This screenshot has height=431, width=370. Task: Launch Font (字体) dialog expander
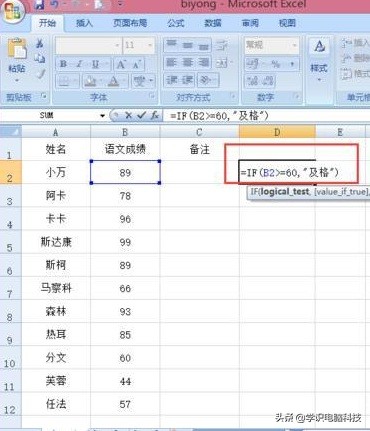pos(152,96)
